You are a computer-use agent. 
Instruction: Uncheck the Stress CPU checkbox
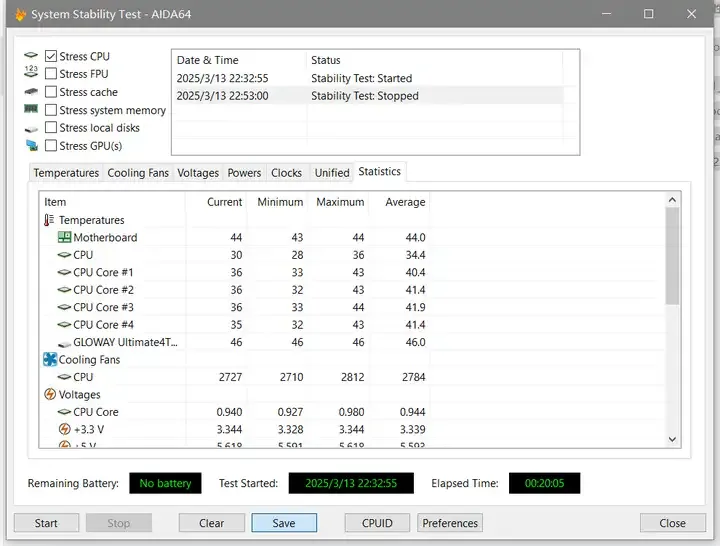click(x=51, y=56)
